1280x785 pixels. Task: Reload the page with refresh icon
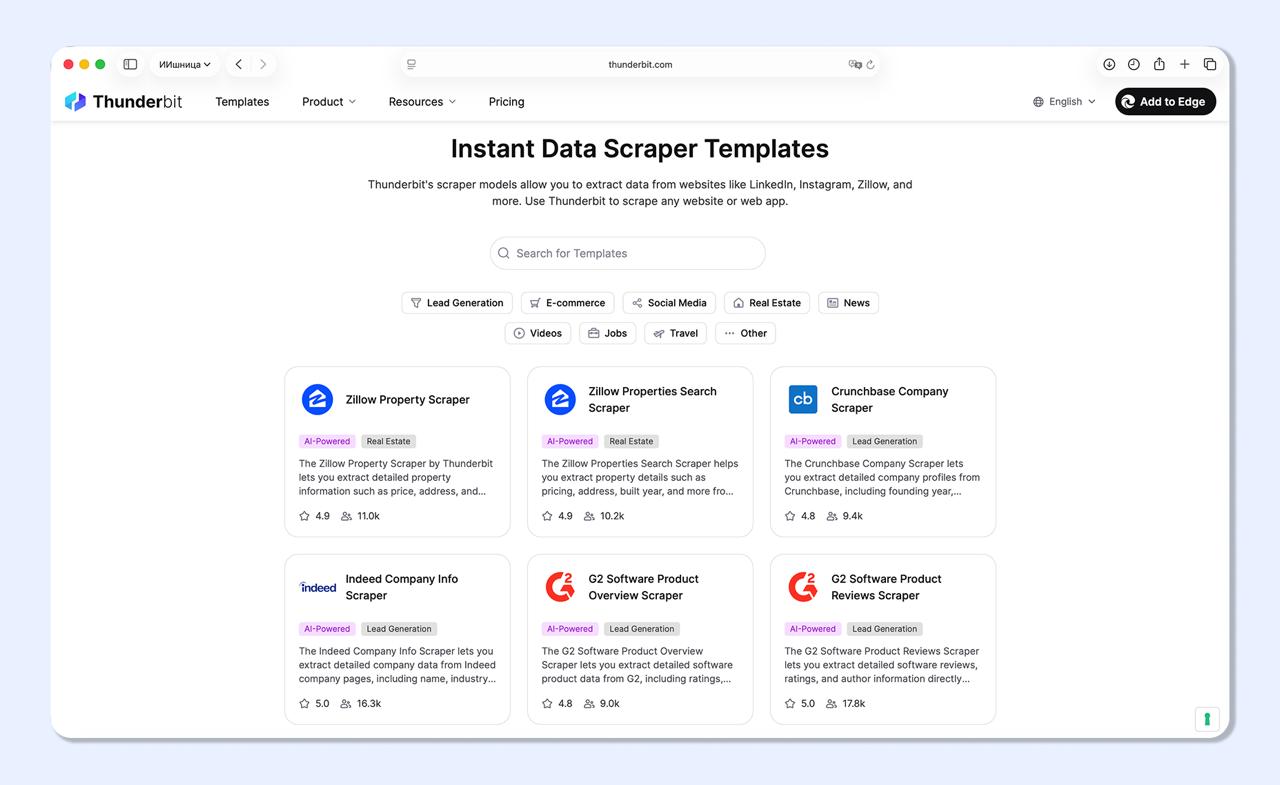click(871, 64)
